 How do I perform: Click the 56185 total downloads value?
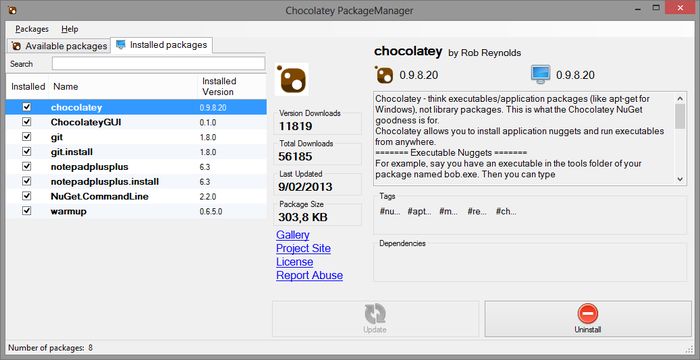pos(295,157)
